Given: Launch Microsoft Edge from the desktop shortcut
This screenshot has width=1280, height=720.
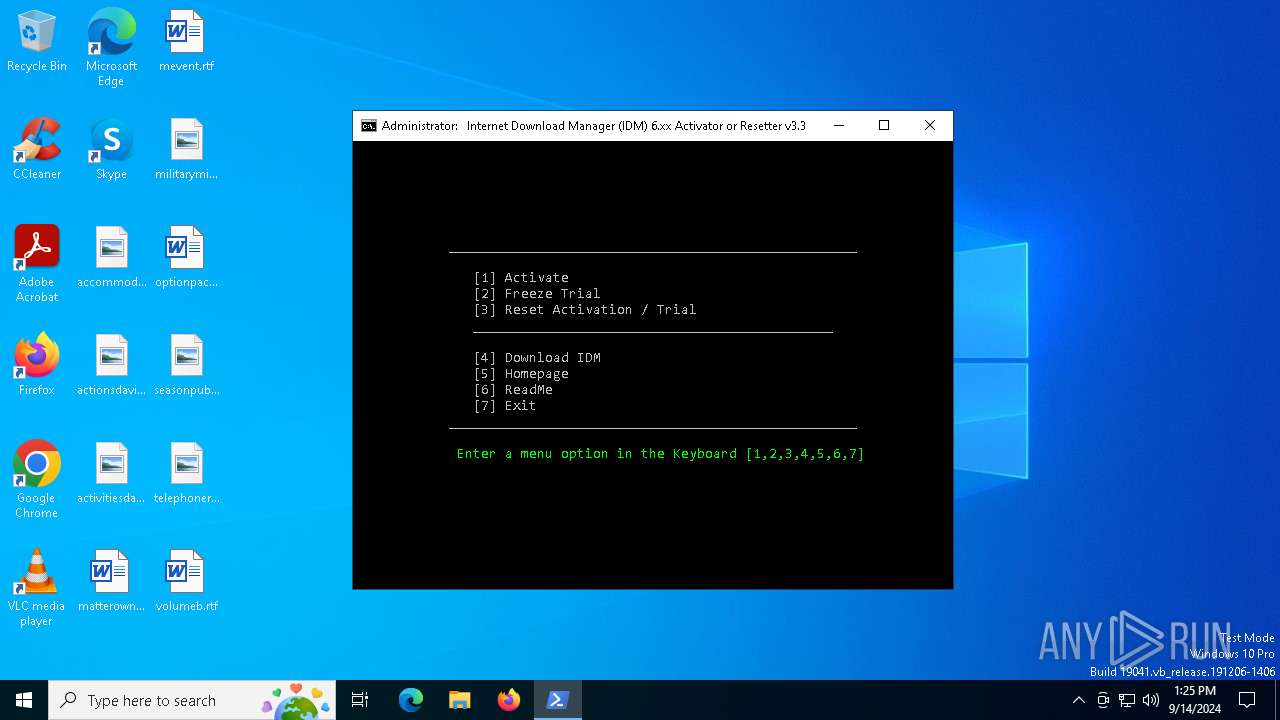Looking at the screenshot, I should [111, 47].
